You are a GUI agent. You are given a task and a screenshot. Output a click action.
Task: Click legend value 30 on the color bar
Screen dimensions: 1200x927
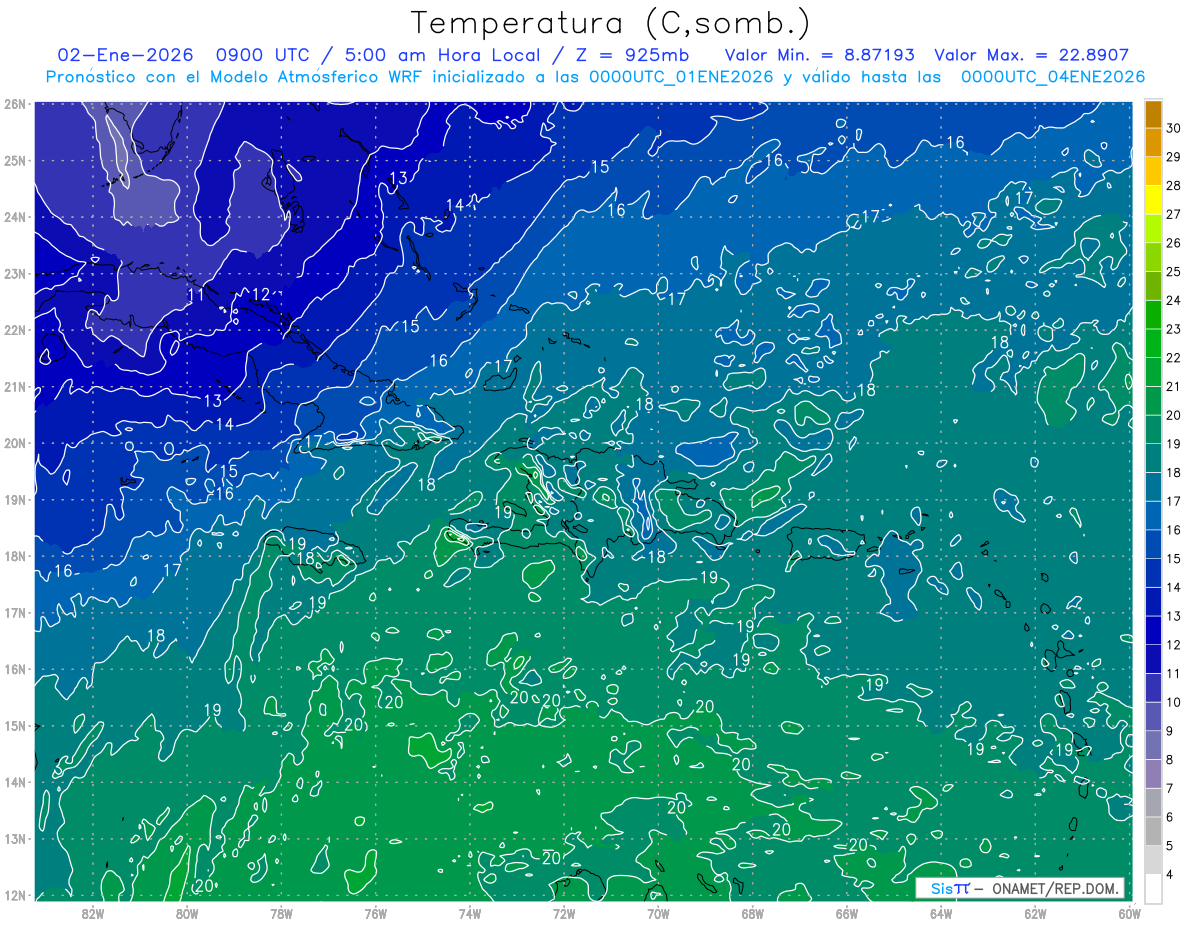pos(1173,129)
